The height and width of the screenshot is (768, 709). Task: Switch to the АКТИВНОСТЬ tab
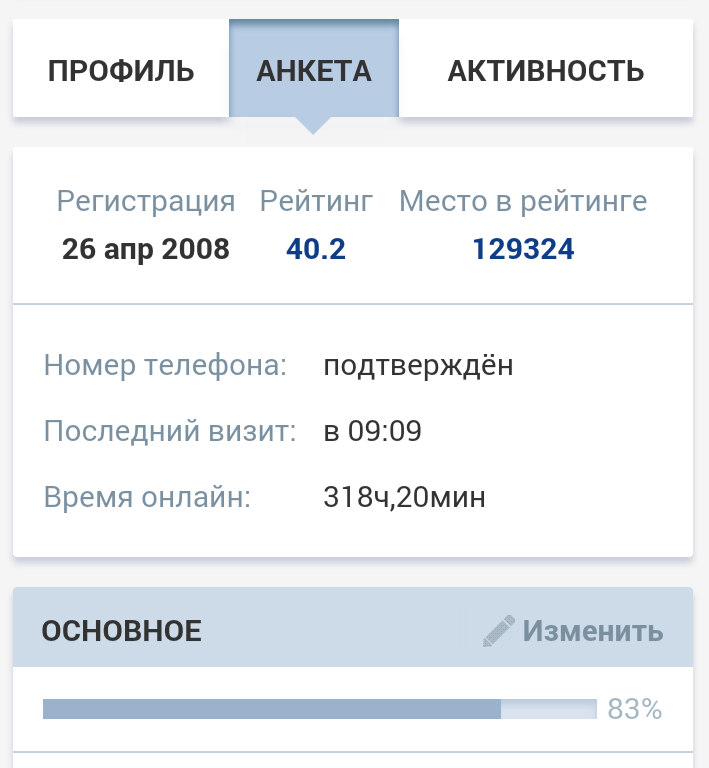pyautogui.click(x=545, y=71)
